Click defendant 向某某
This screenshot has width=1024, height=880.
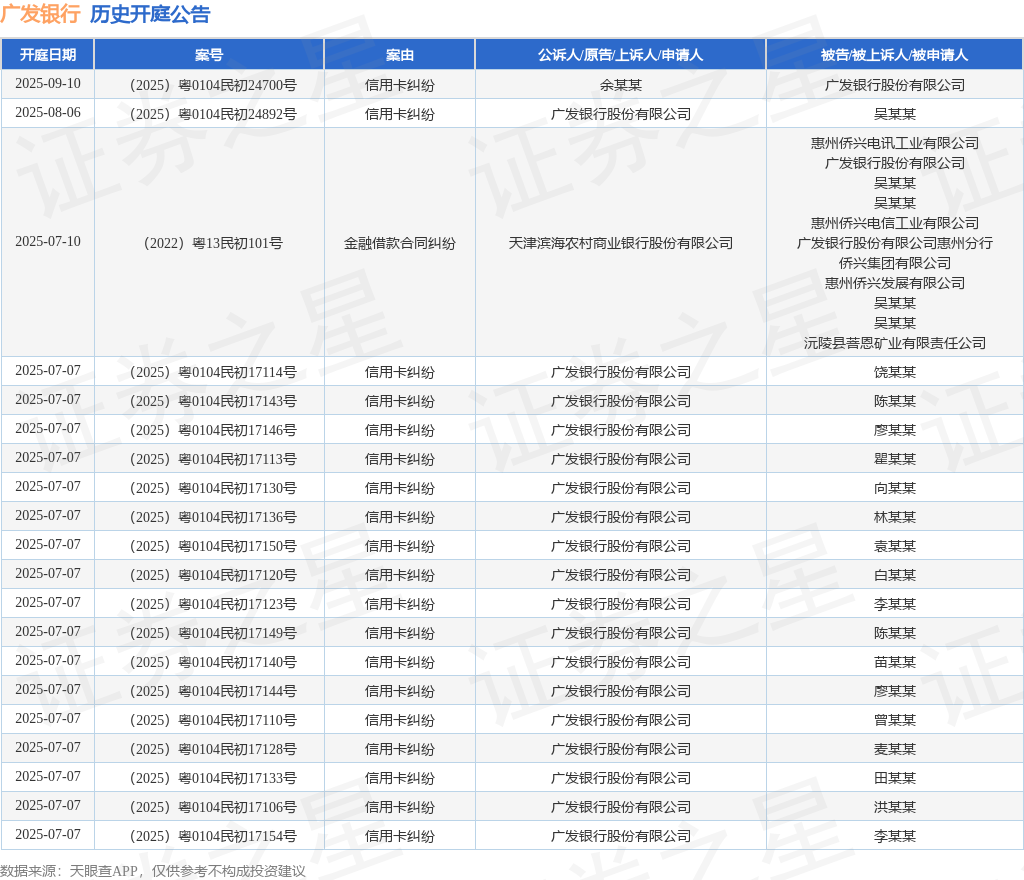click(x=895, y=488)
